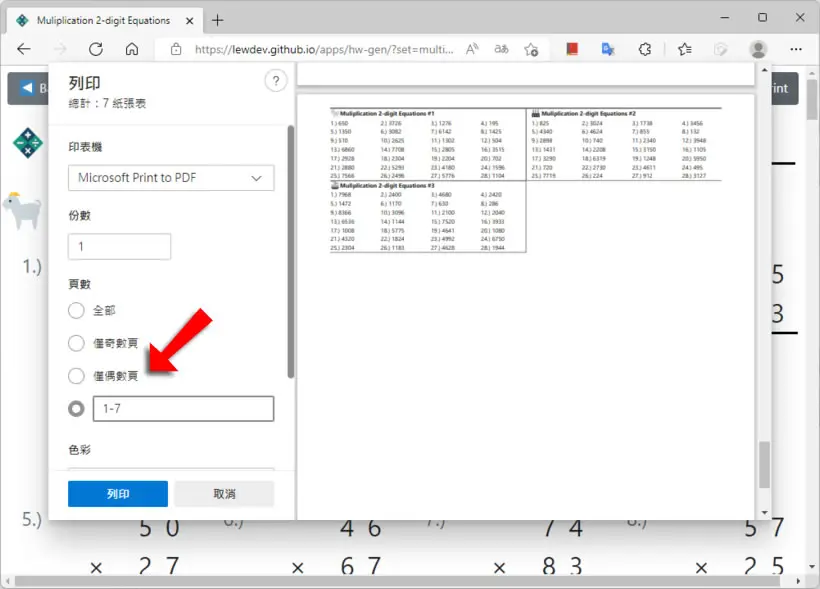
Task: Click the blue 列印 print button
Action: click(118, 494)
